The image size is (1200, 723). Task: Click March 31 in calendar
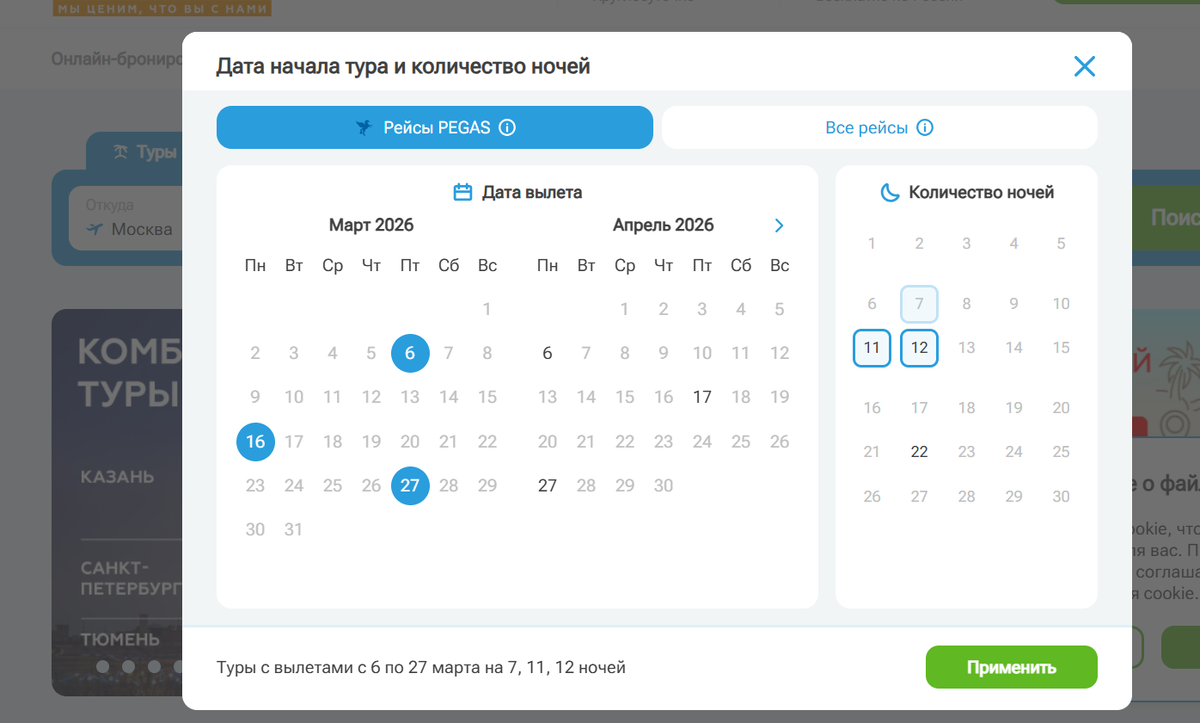tap(293, 529)
